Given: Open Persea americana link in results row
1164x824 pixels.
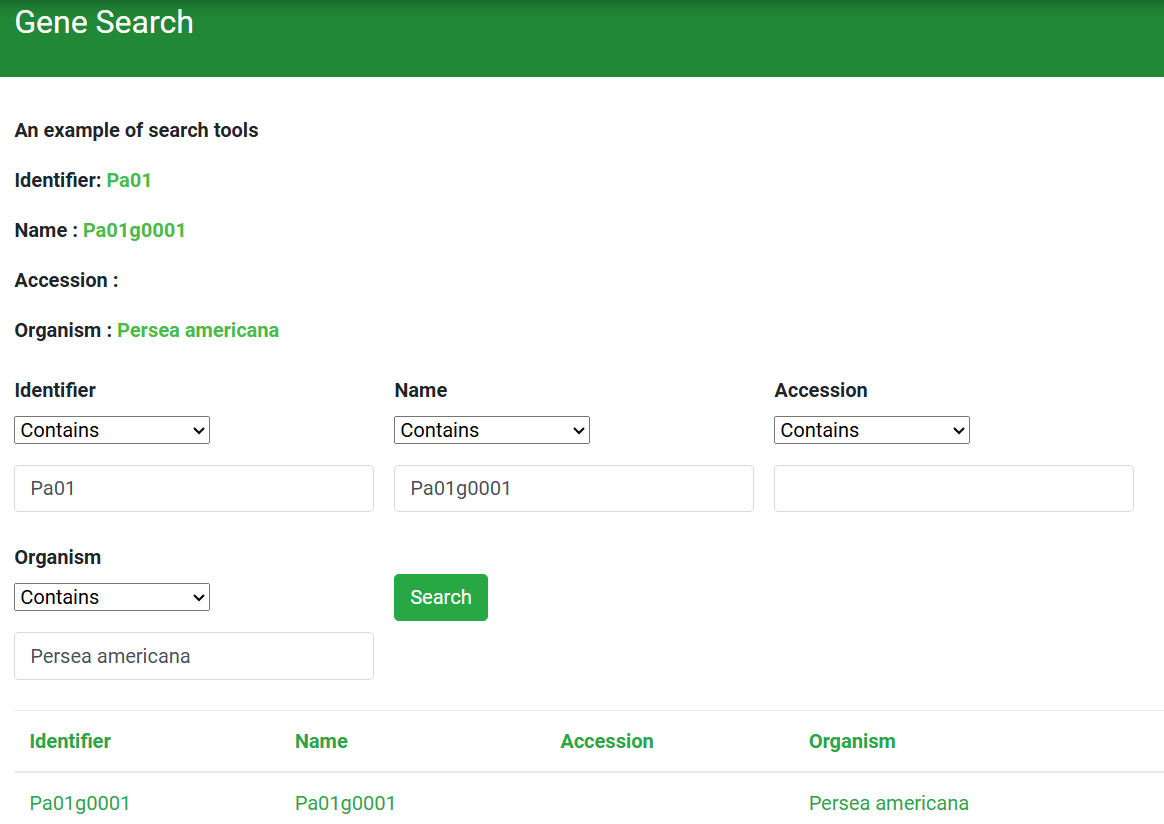Looking at the screenshot, I should click(x=888, y=803).
